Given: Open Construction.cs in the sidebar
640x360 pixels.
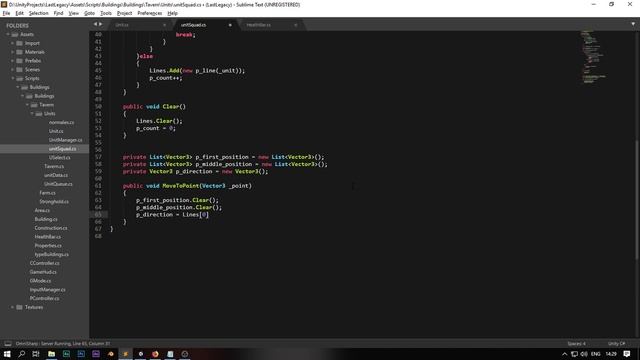Looking at the screenshot, I should pyautogui.click(x=51, y=228).
